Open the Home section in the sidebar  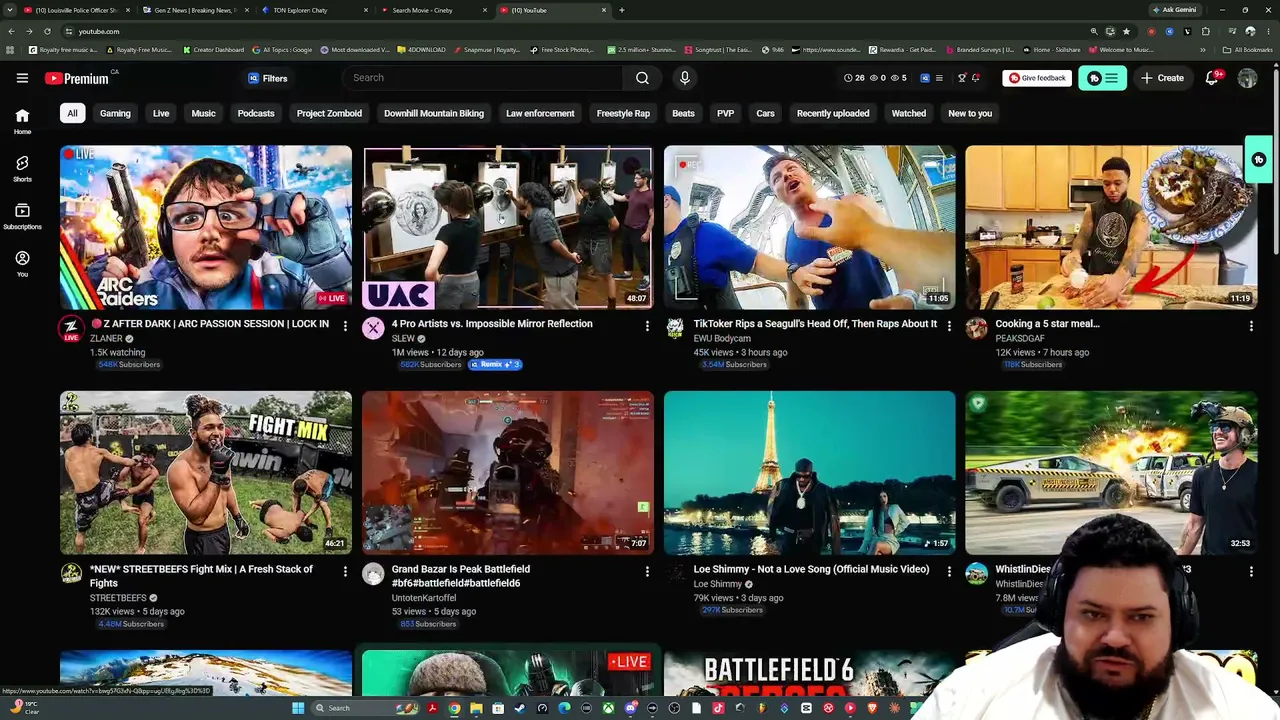pyautogui.click(x=22, y=121)
